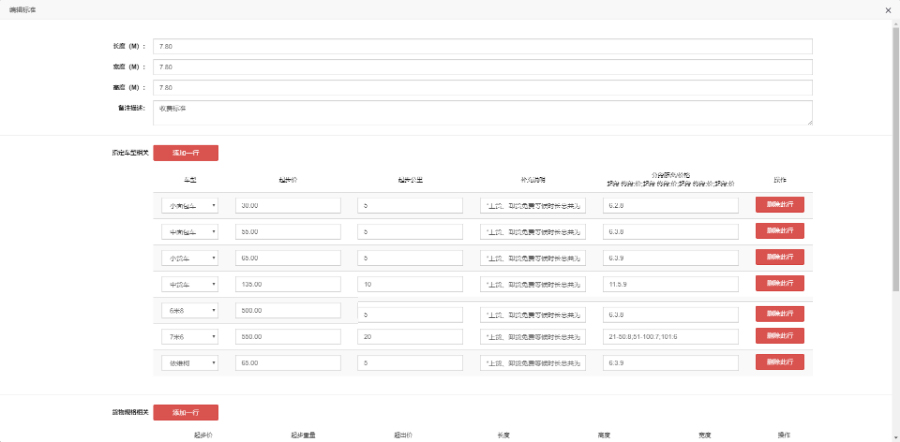Click the dialog's vertical scrollbar

896,158
